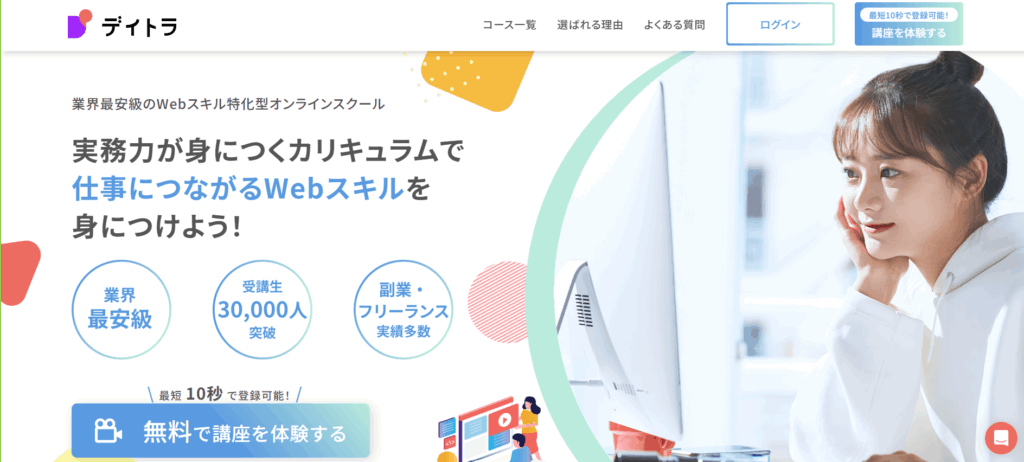
Task: Click the デイトラ logo icon
Action: (x=80, y=24)
